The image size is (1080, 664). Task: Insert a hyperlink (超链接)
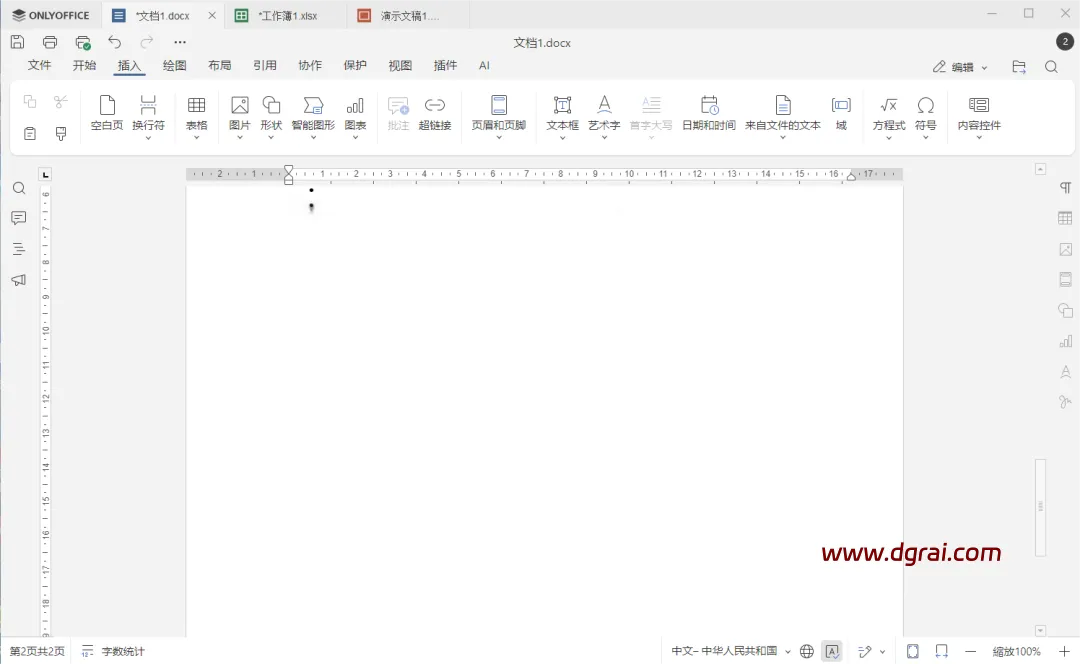pos(435,114)
